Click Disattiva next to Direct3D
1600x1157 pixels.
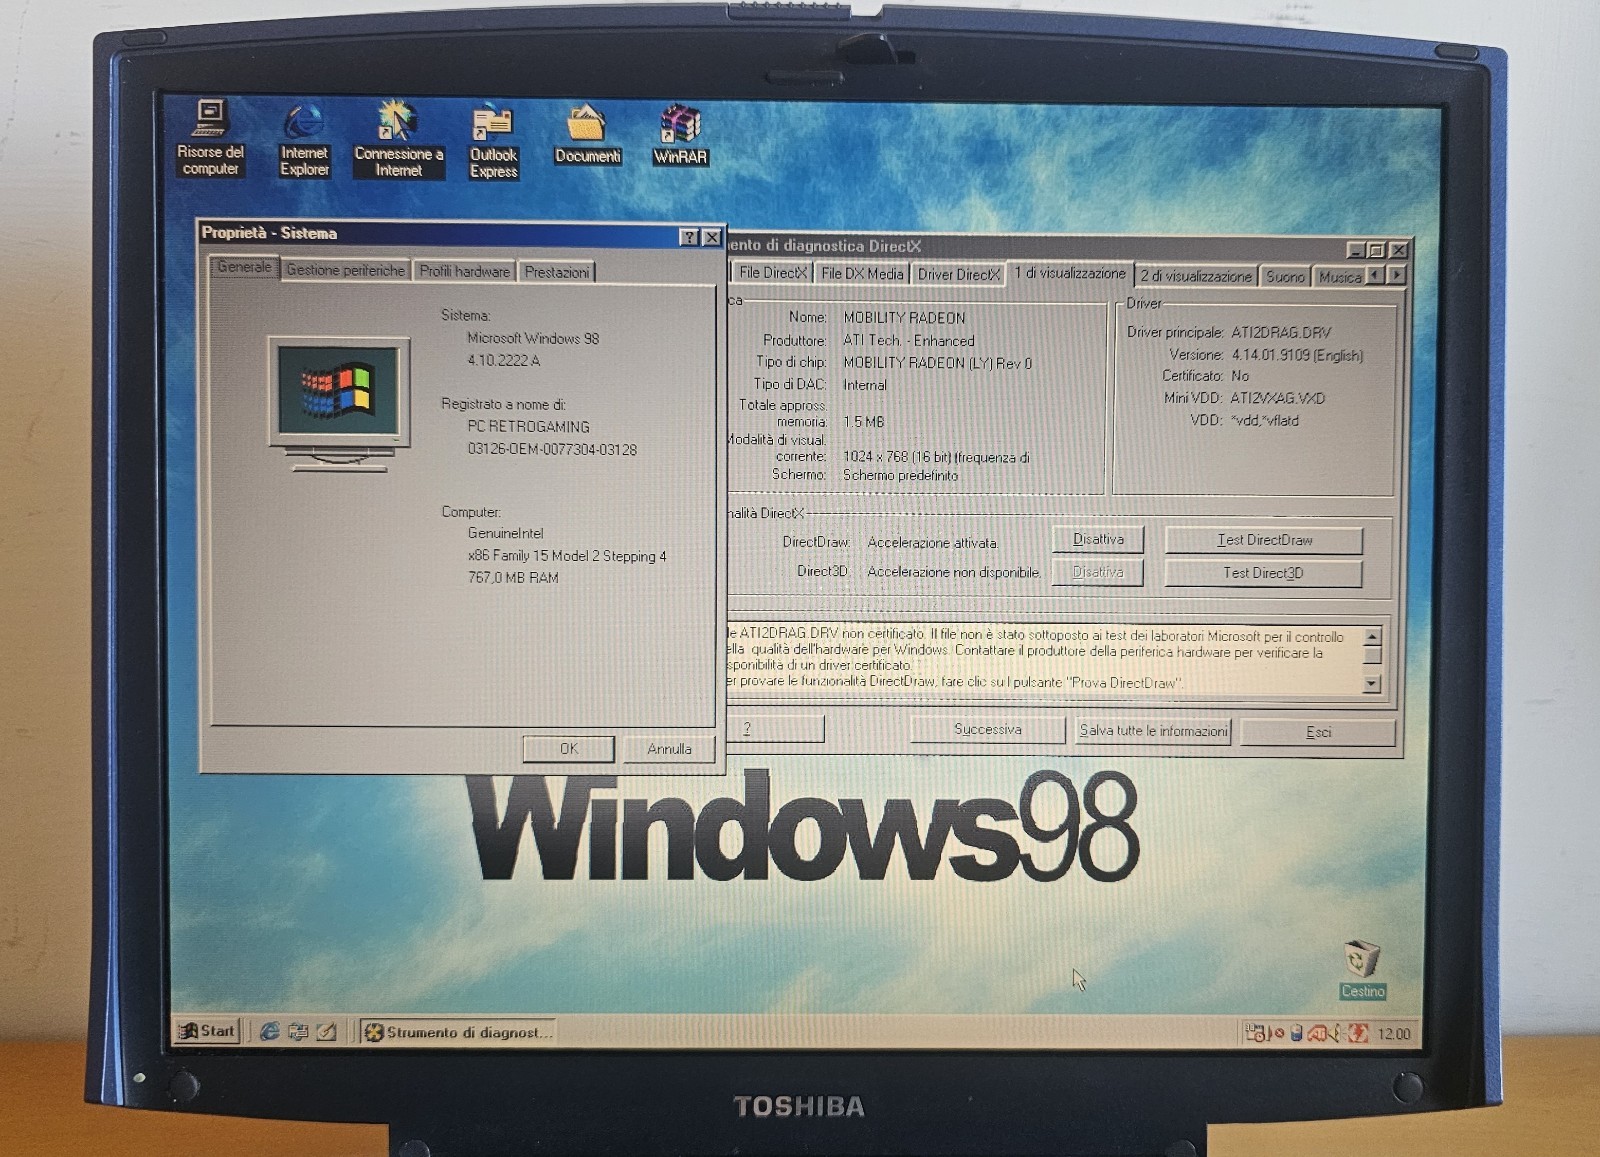coord(1098,573)
